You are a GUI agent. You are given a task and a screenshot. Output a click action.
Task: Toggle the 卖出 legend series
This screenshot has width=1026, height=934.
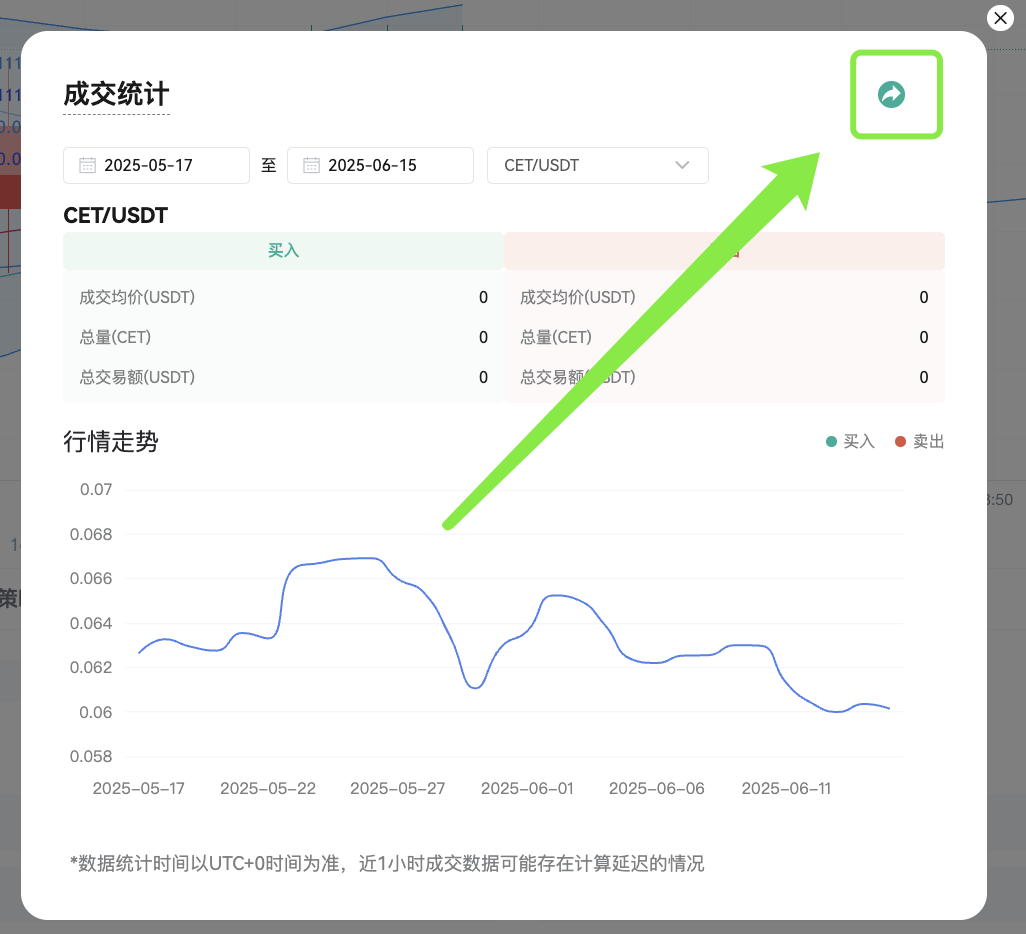coord(919,442)
